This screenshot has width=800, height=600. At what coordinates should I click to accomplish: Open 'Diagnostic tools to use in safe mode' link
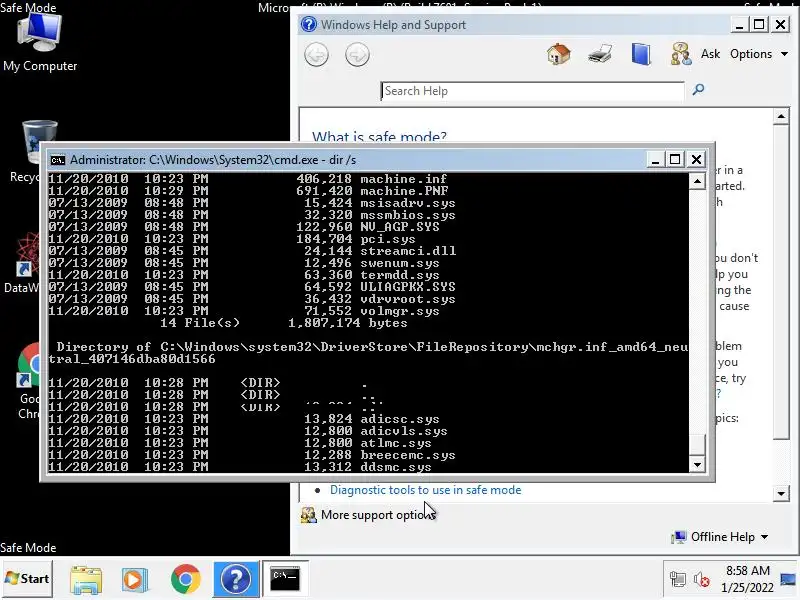point(426,490)
